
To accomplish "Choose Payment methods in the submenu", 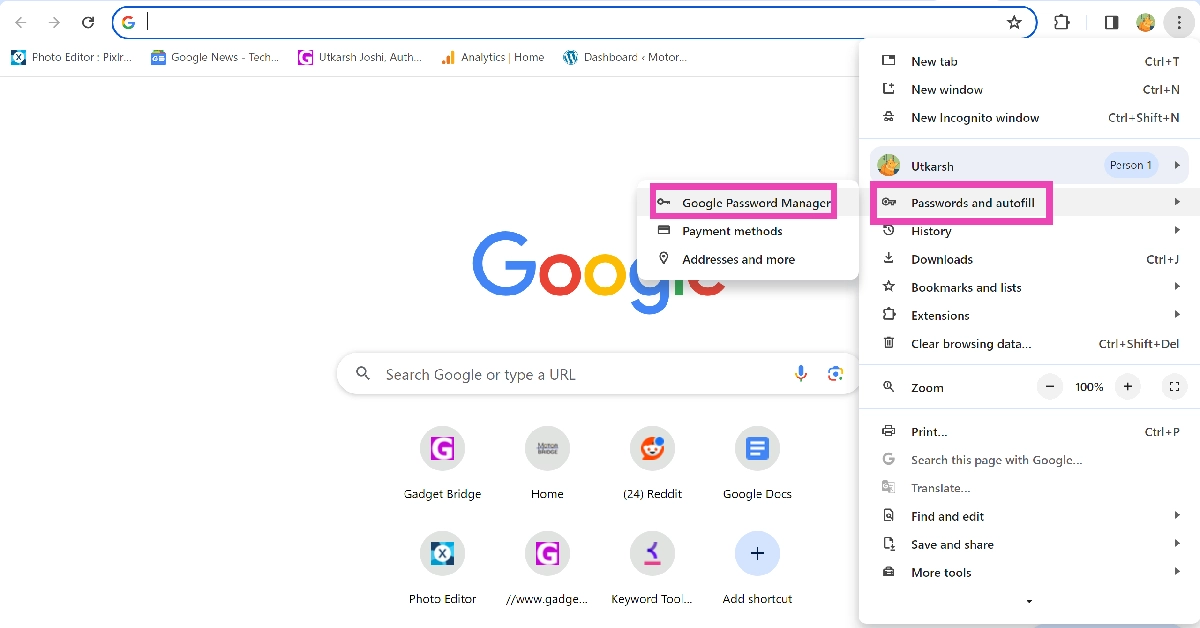I will [x=732, y=231].
